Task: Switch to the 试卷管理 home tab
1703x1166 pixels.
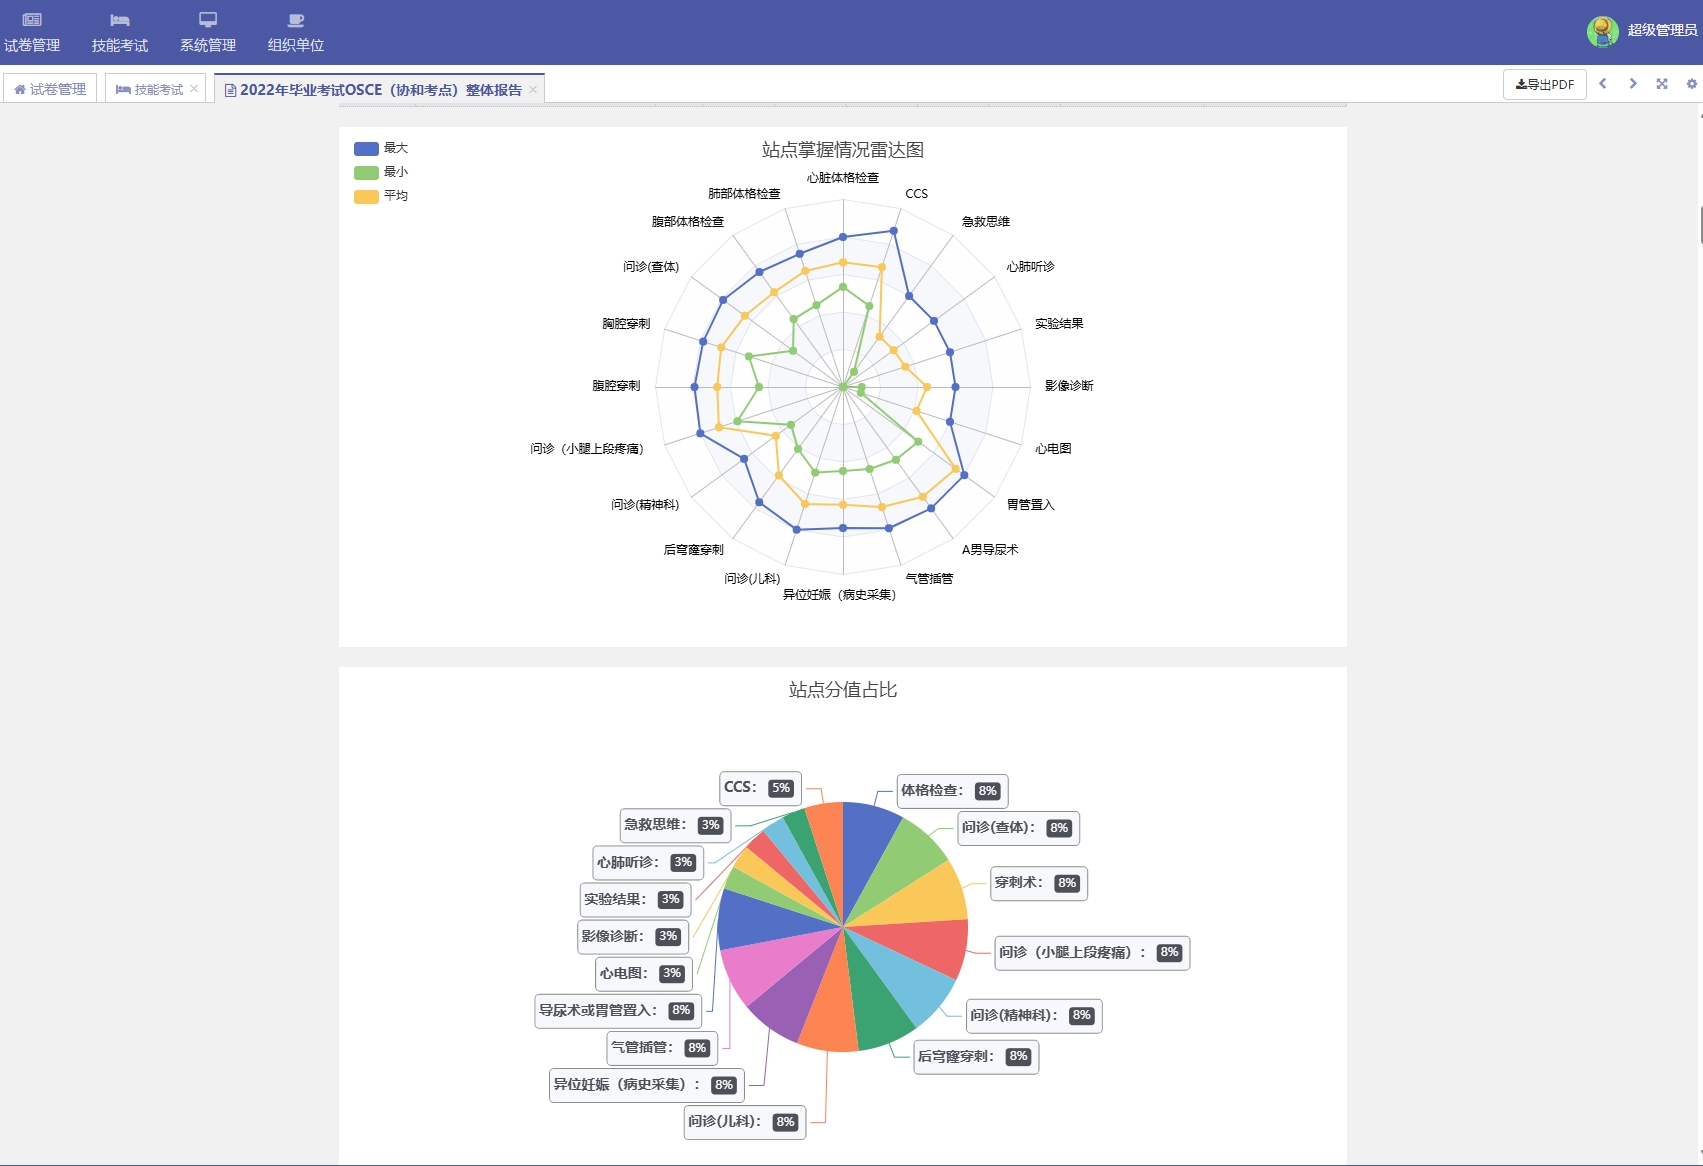Action: pyautogui.click(x=50, y=89)
